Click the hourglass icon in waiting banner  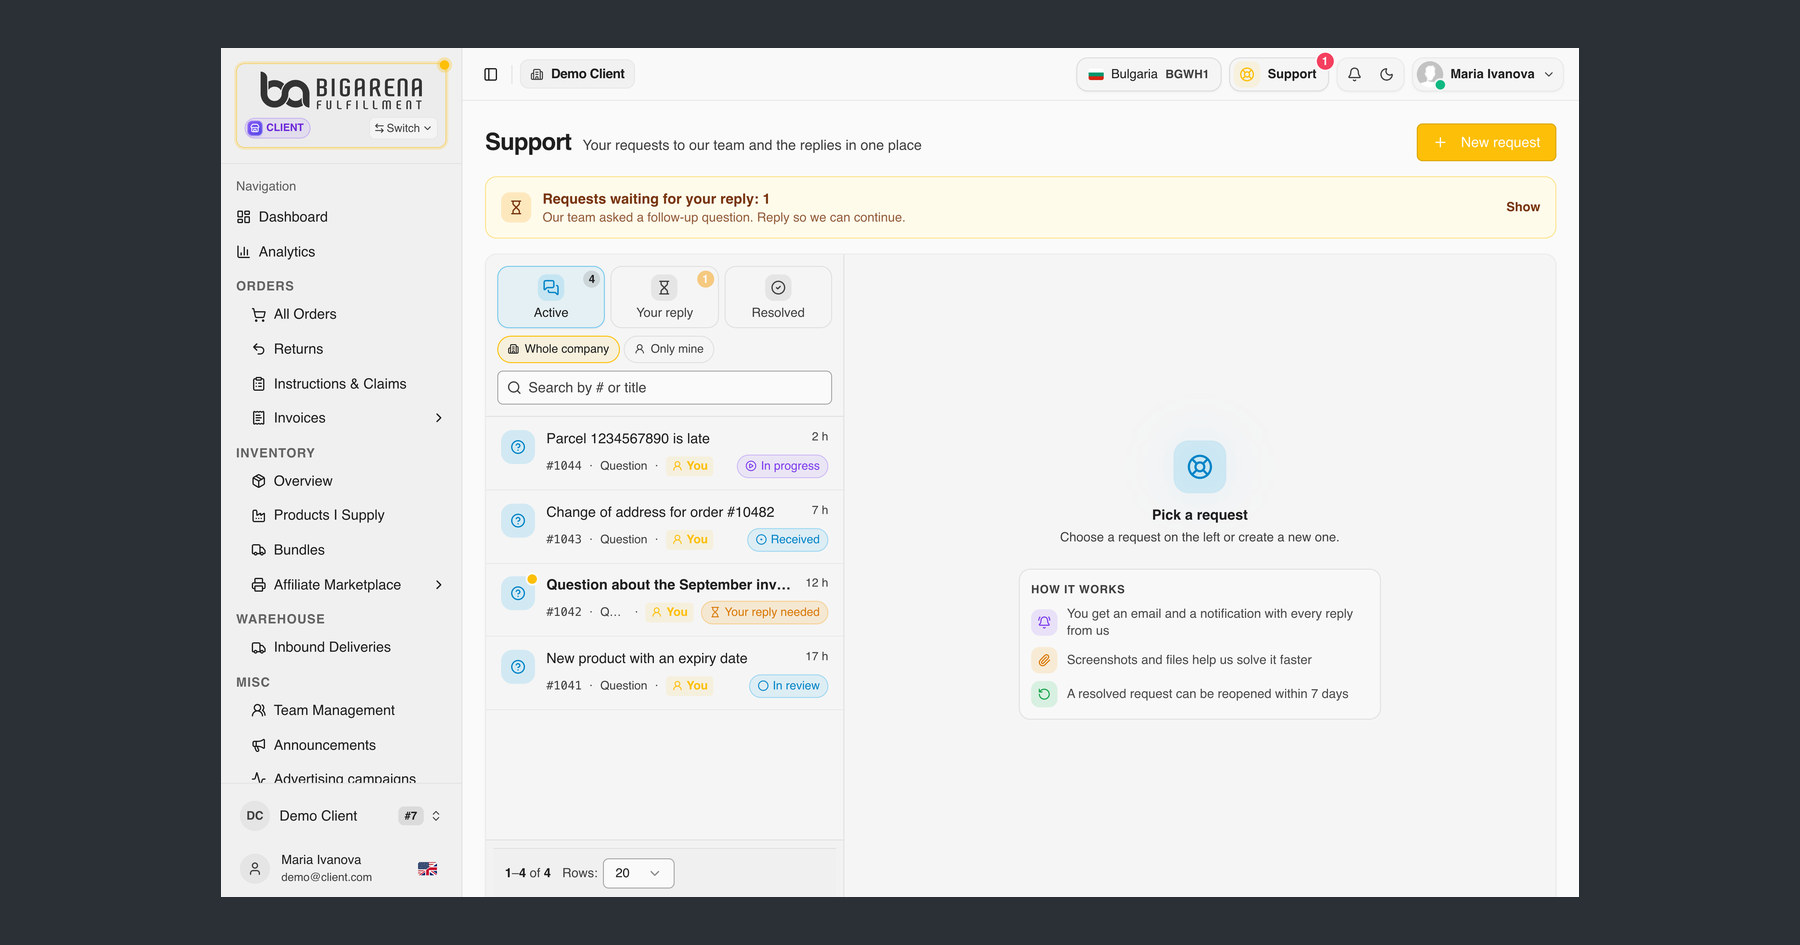click(x=516, y=207)
